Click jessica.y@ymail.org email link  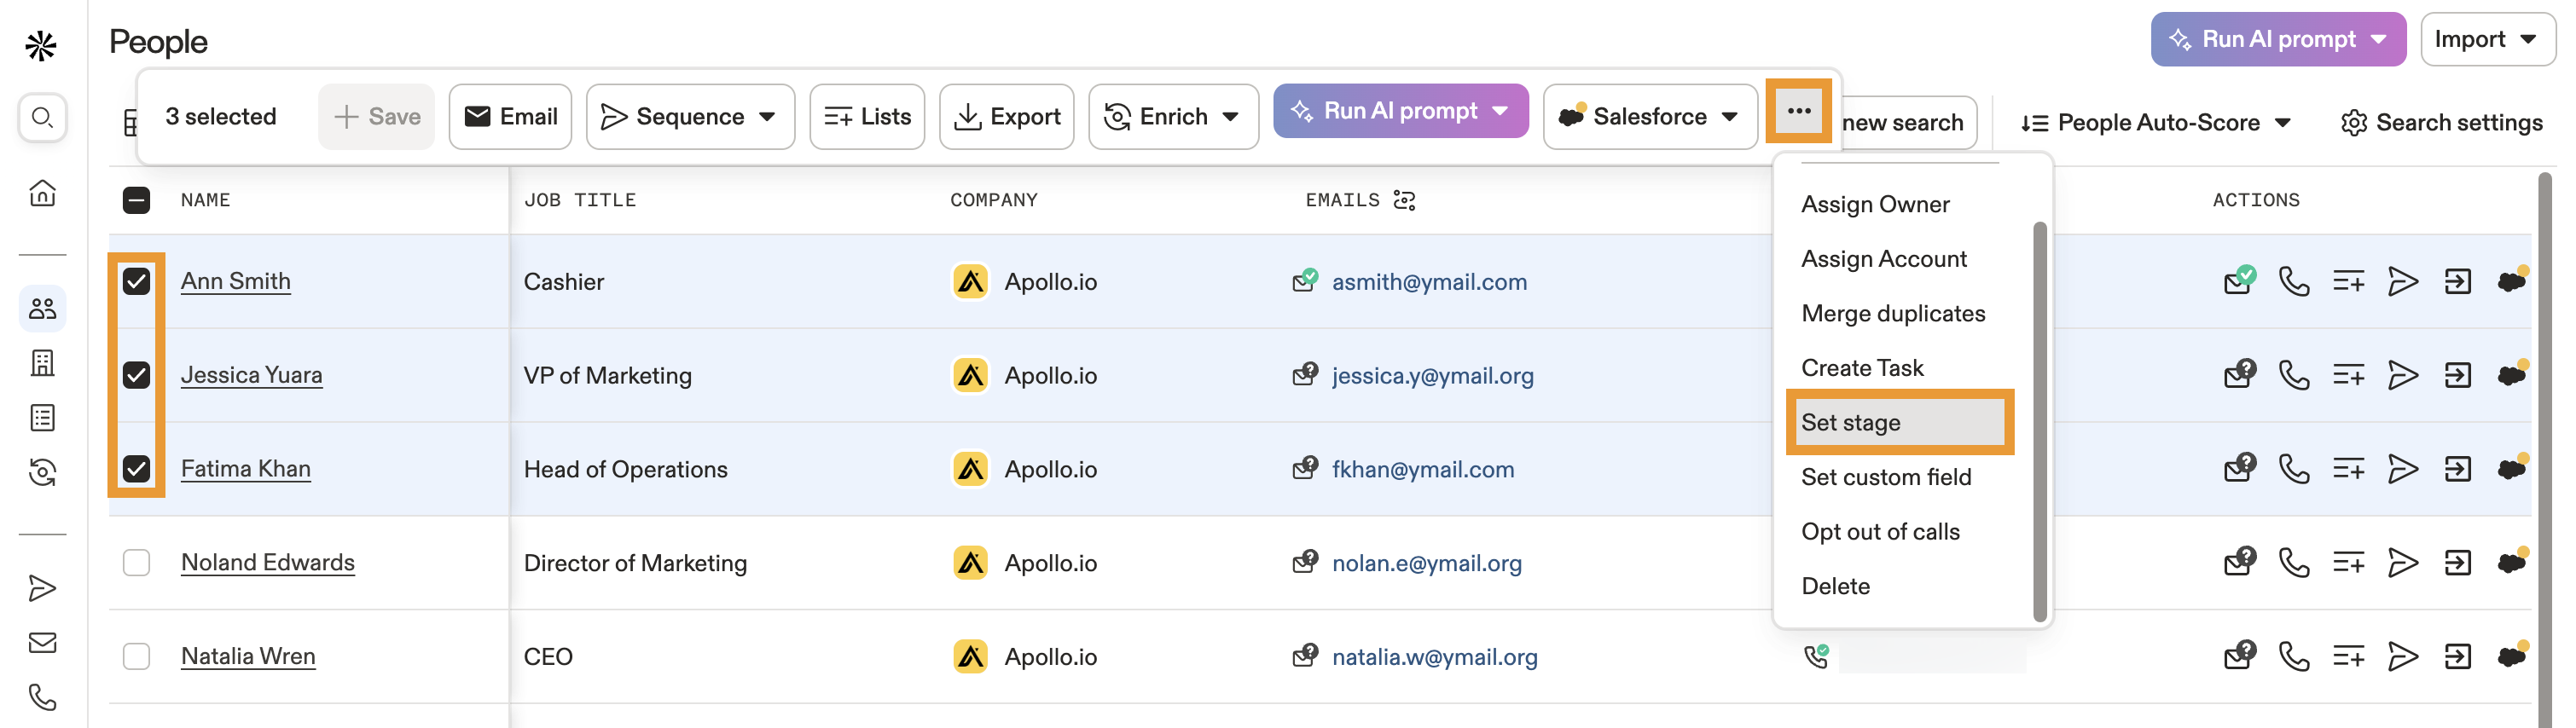[1432, 376]
